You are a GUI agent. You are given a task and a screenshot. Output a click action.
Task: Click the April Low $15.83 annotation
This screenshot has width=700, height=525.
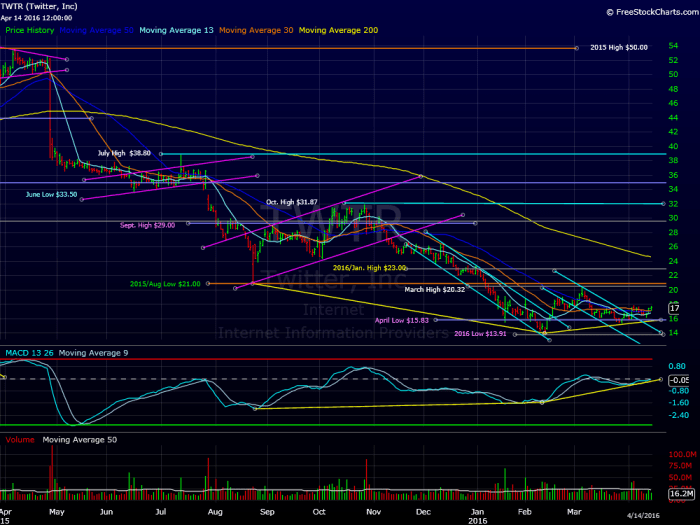[x=402, y=321]
